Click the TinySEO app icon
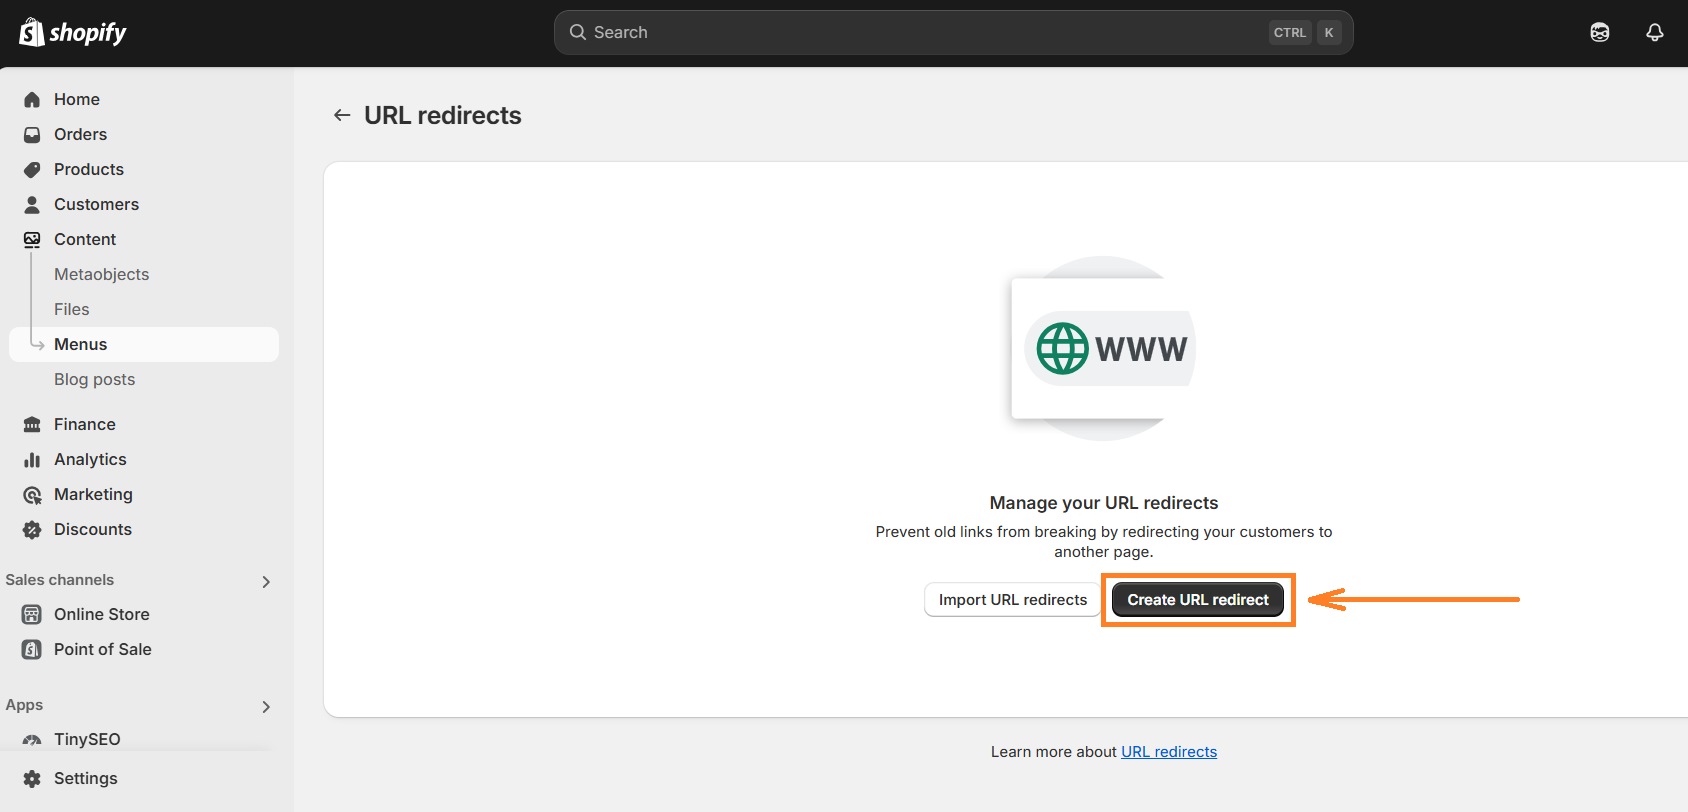This screenshot has height=812, width=1688. [32, 740]
